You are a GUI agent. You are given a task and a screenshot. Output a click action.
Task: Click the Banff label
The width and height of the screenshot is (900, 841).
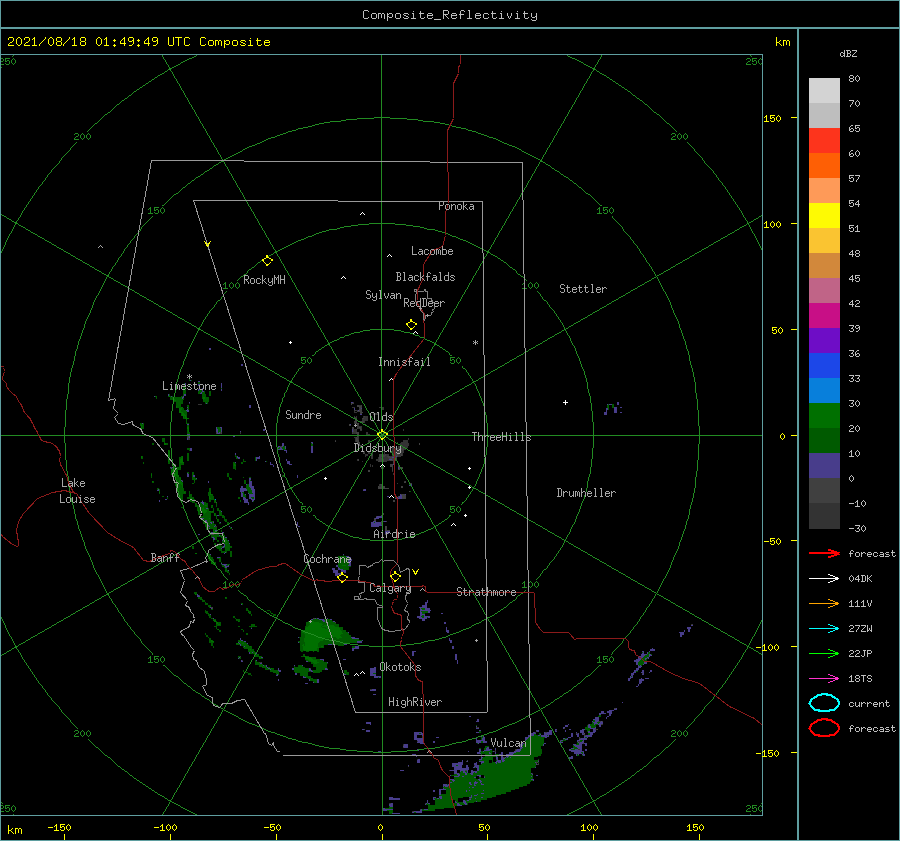click(x=165, y=557)
